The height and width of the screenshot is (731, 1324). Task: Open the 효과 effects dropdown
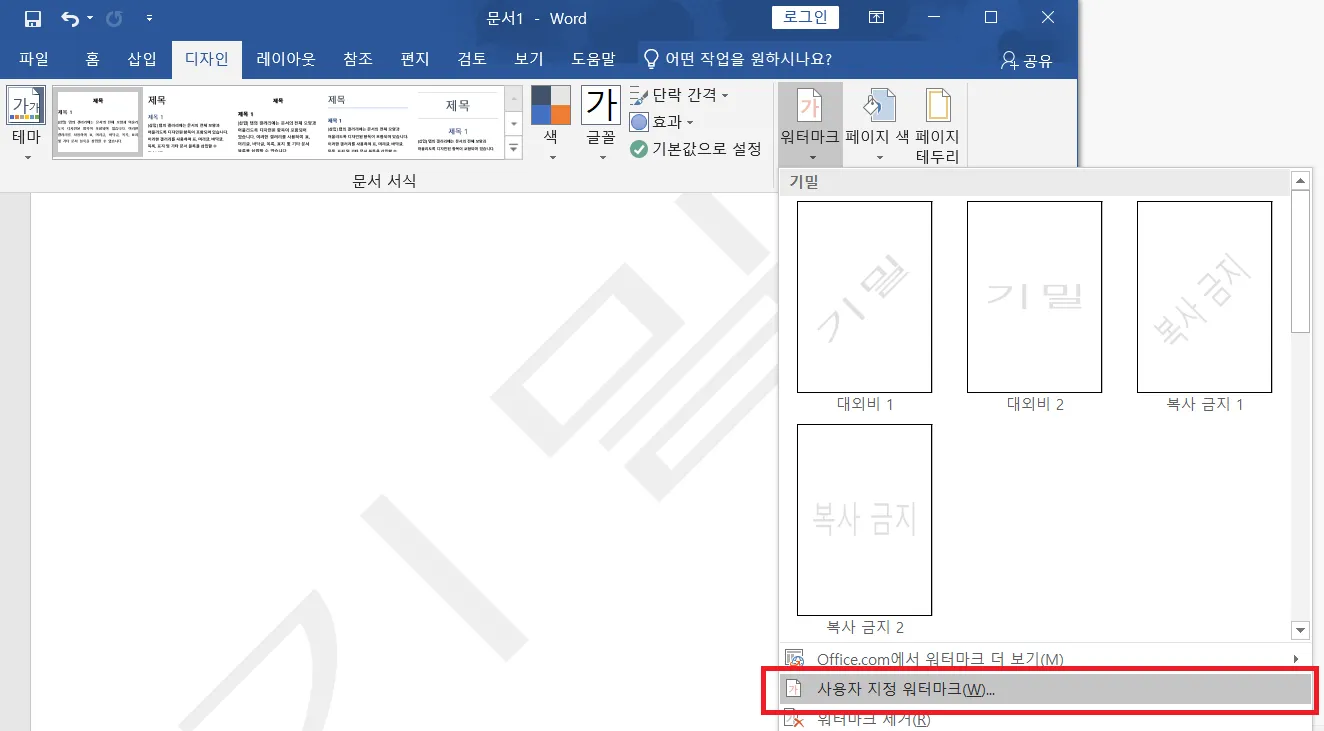663,122
